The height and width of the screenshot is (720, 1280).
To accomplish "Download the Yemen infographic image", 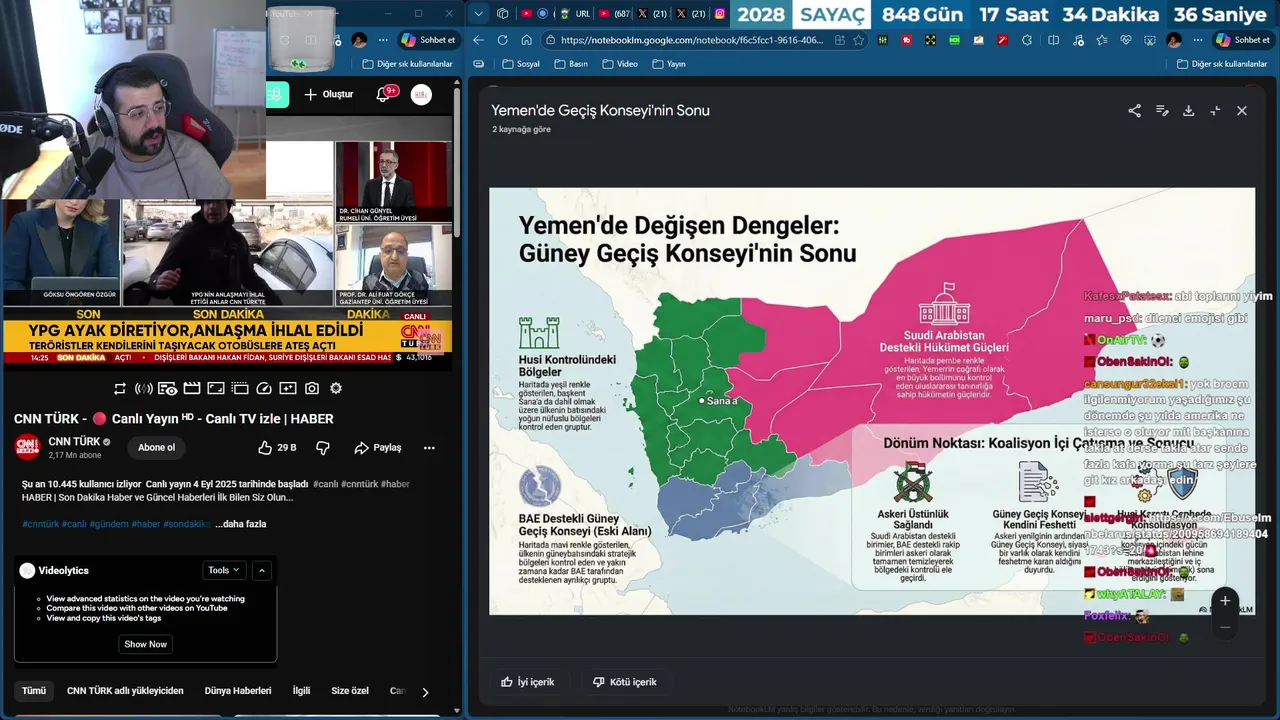I will point(1188,111).
